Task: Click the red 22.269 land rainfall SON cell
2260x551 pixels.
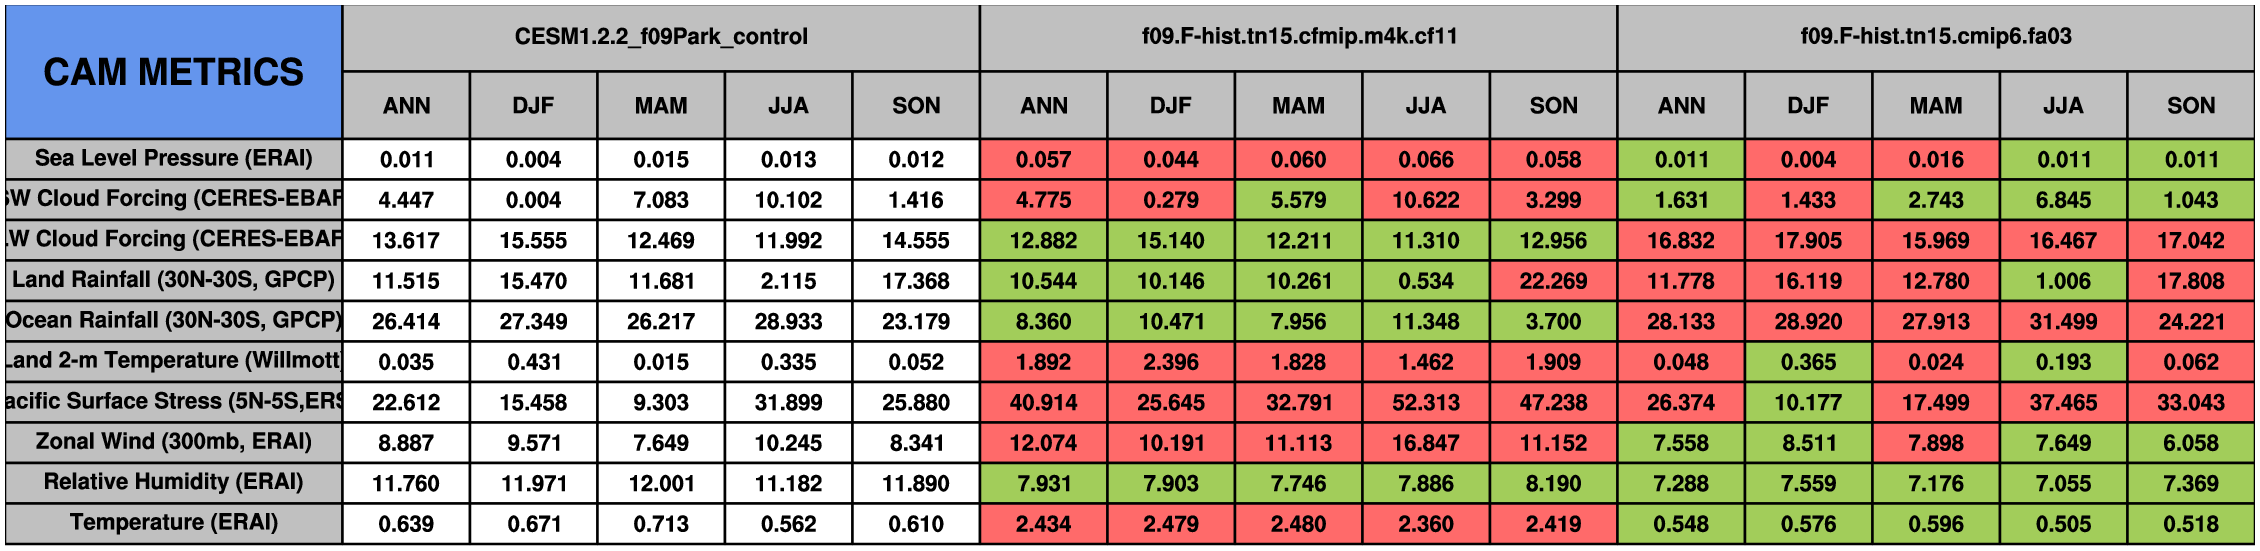Action: pyautogui.click(x=1553, y=280)
